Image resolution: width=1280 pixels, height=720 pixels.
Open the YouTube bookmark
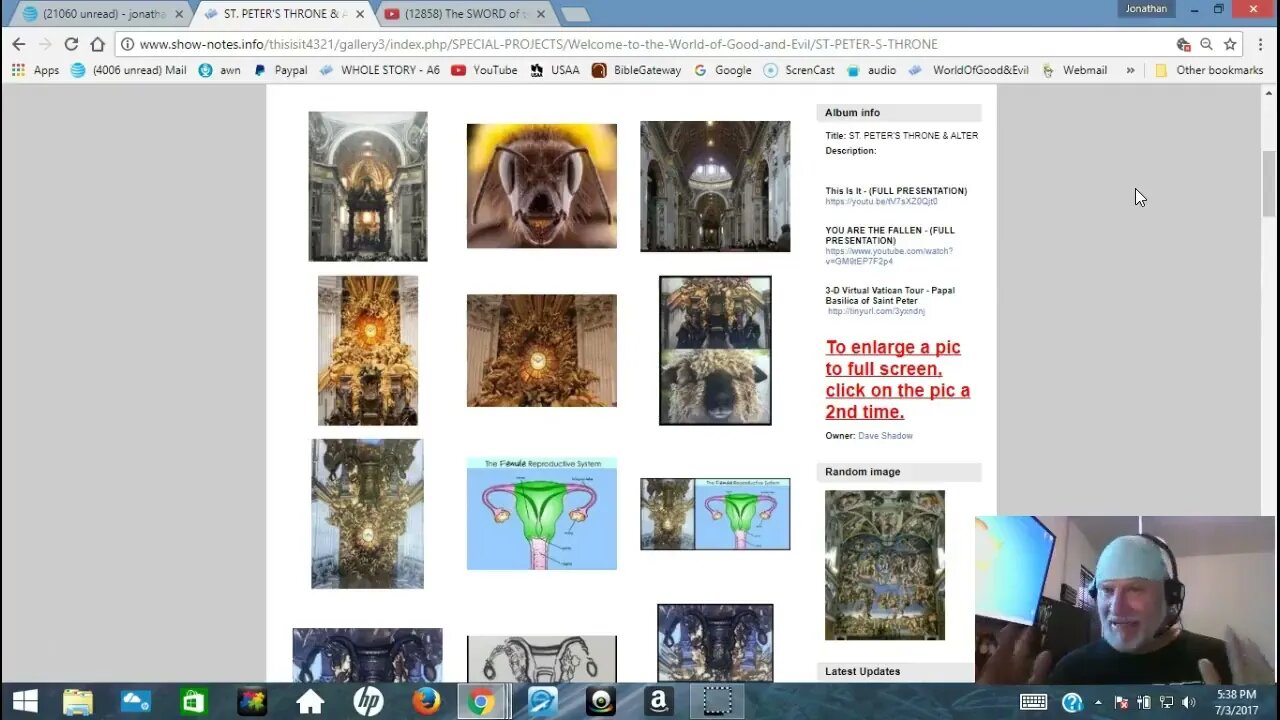tap(484, 70)
